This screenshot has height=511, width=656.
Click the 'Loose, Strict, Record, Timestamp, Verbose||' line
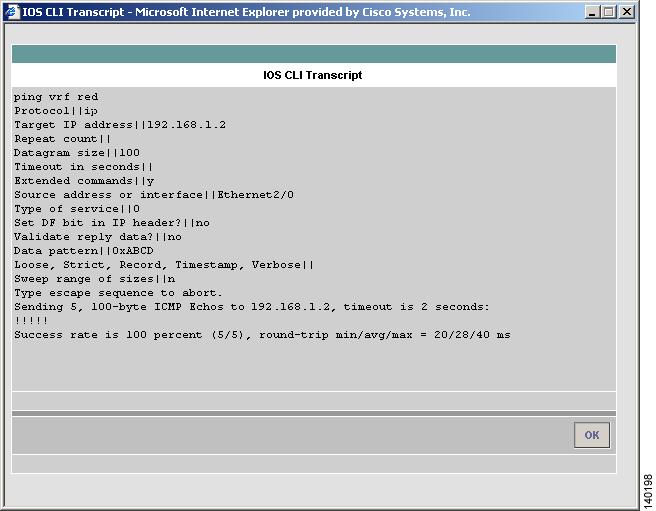164,265
